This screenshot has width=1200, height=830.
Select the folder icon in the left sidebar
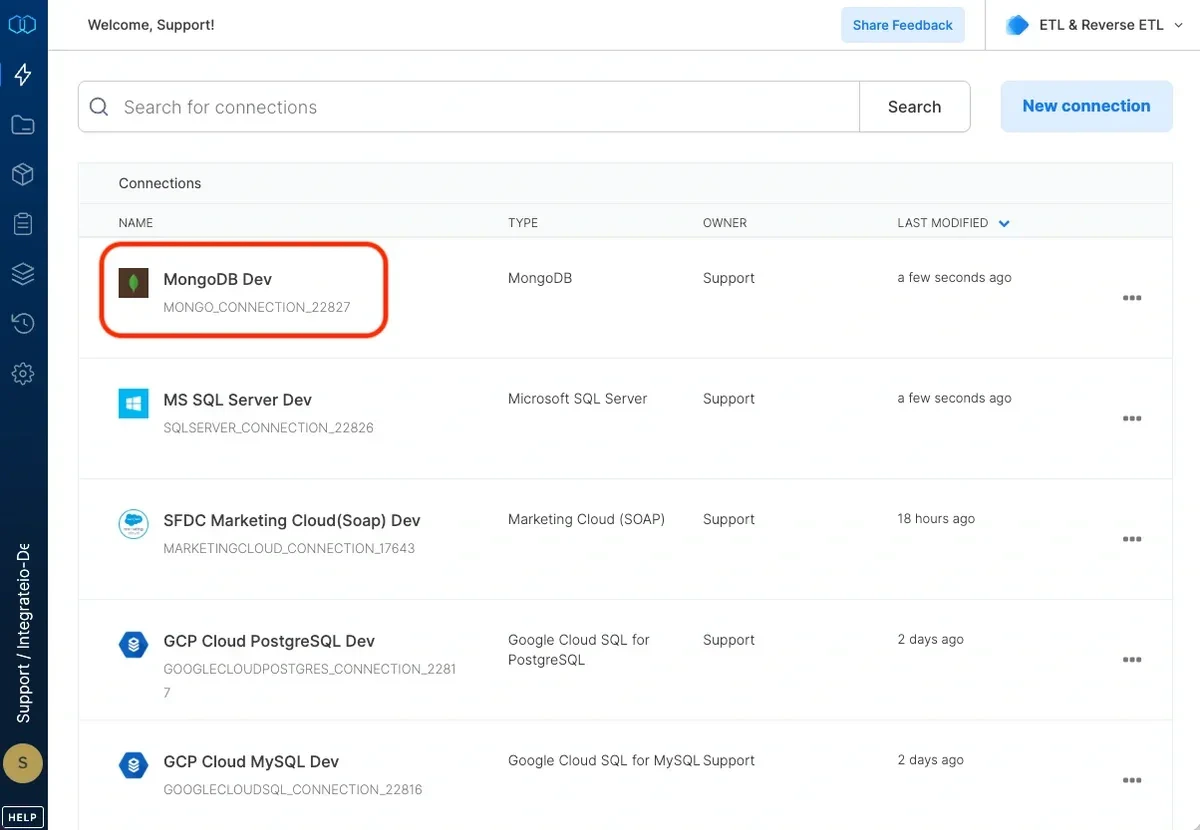23,124
